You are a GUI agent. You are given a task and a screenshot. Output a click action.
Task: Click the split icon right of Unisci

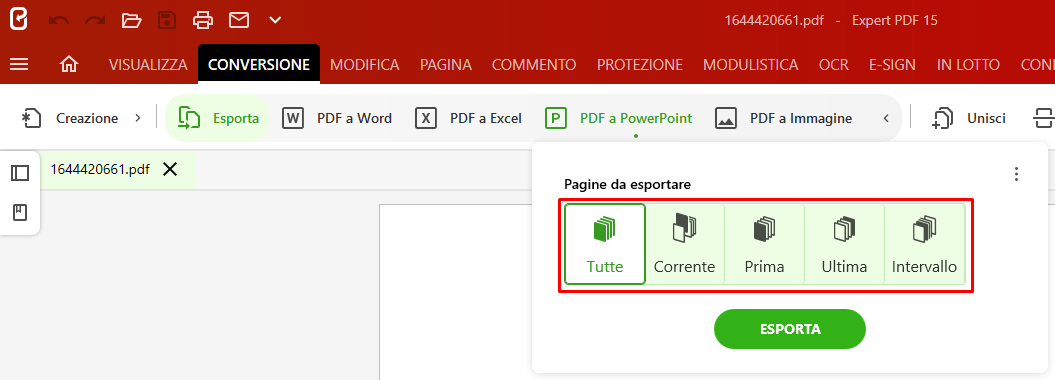(1043, 118)
